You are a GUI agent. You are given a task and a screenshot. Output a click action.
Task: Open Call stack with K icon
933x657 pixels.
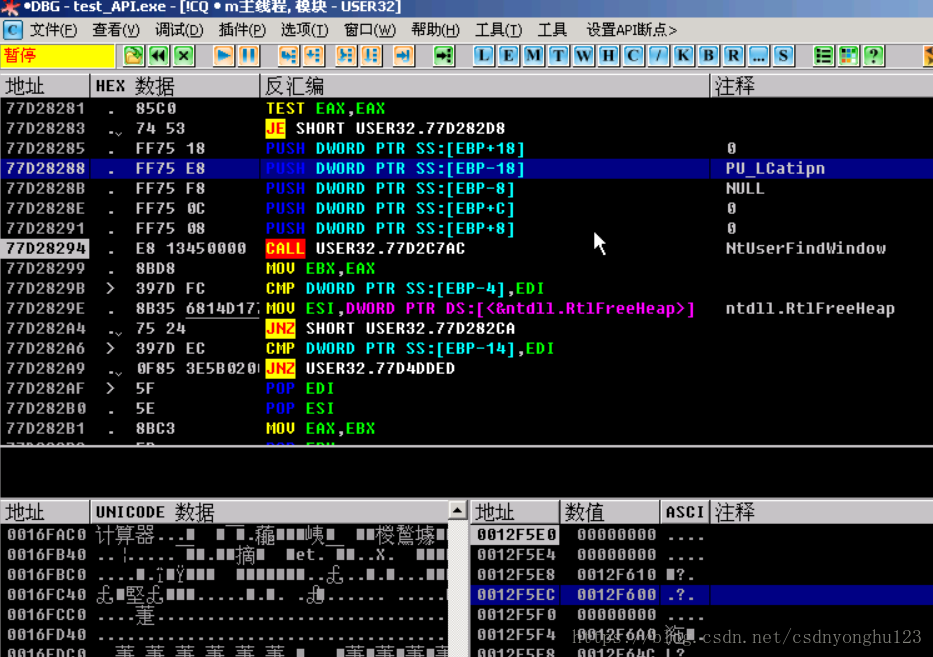tap(683, 56)
